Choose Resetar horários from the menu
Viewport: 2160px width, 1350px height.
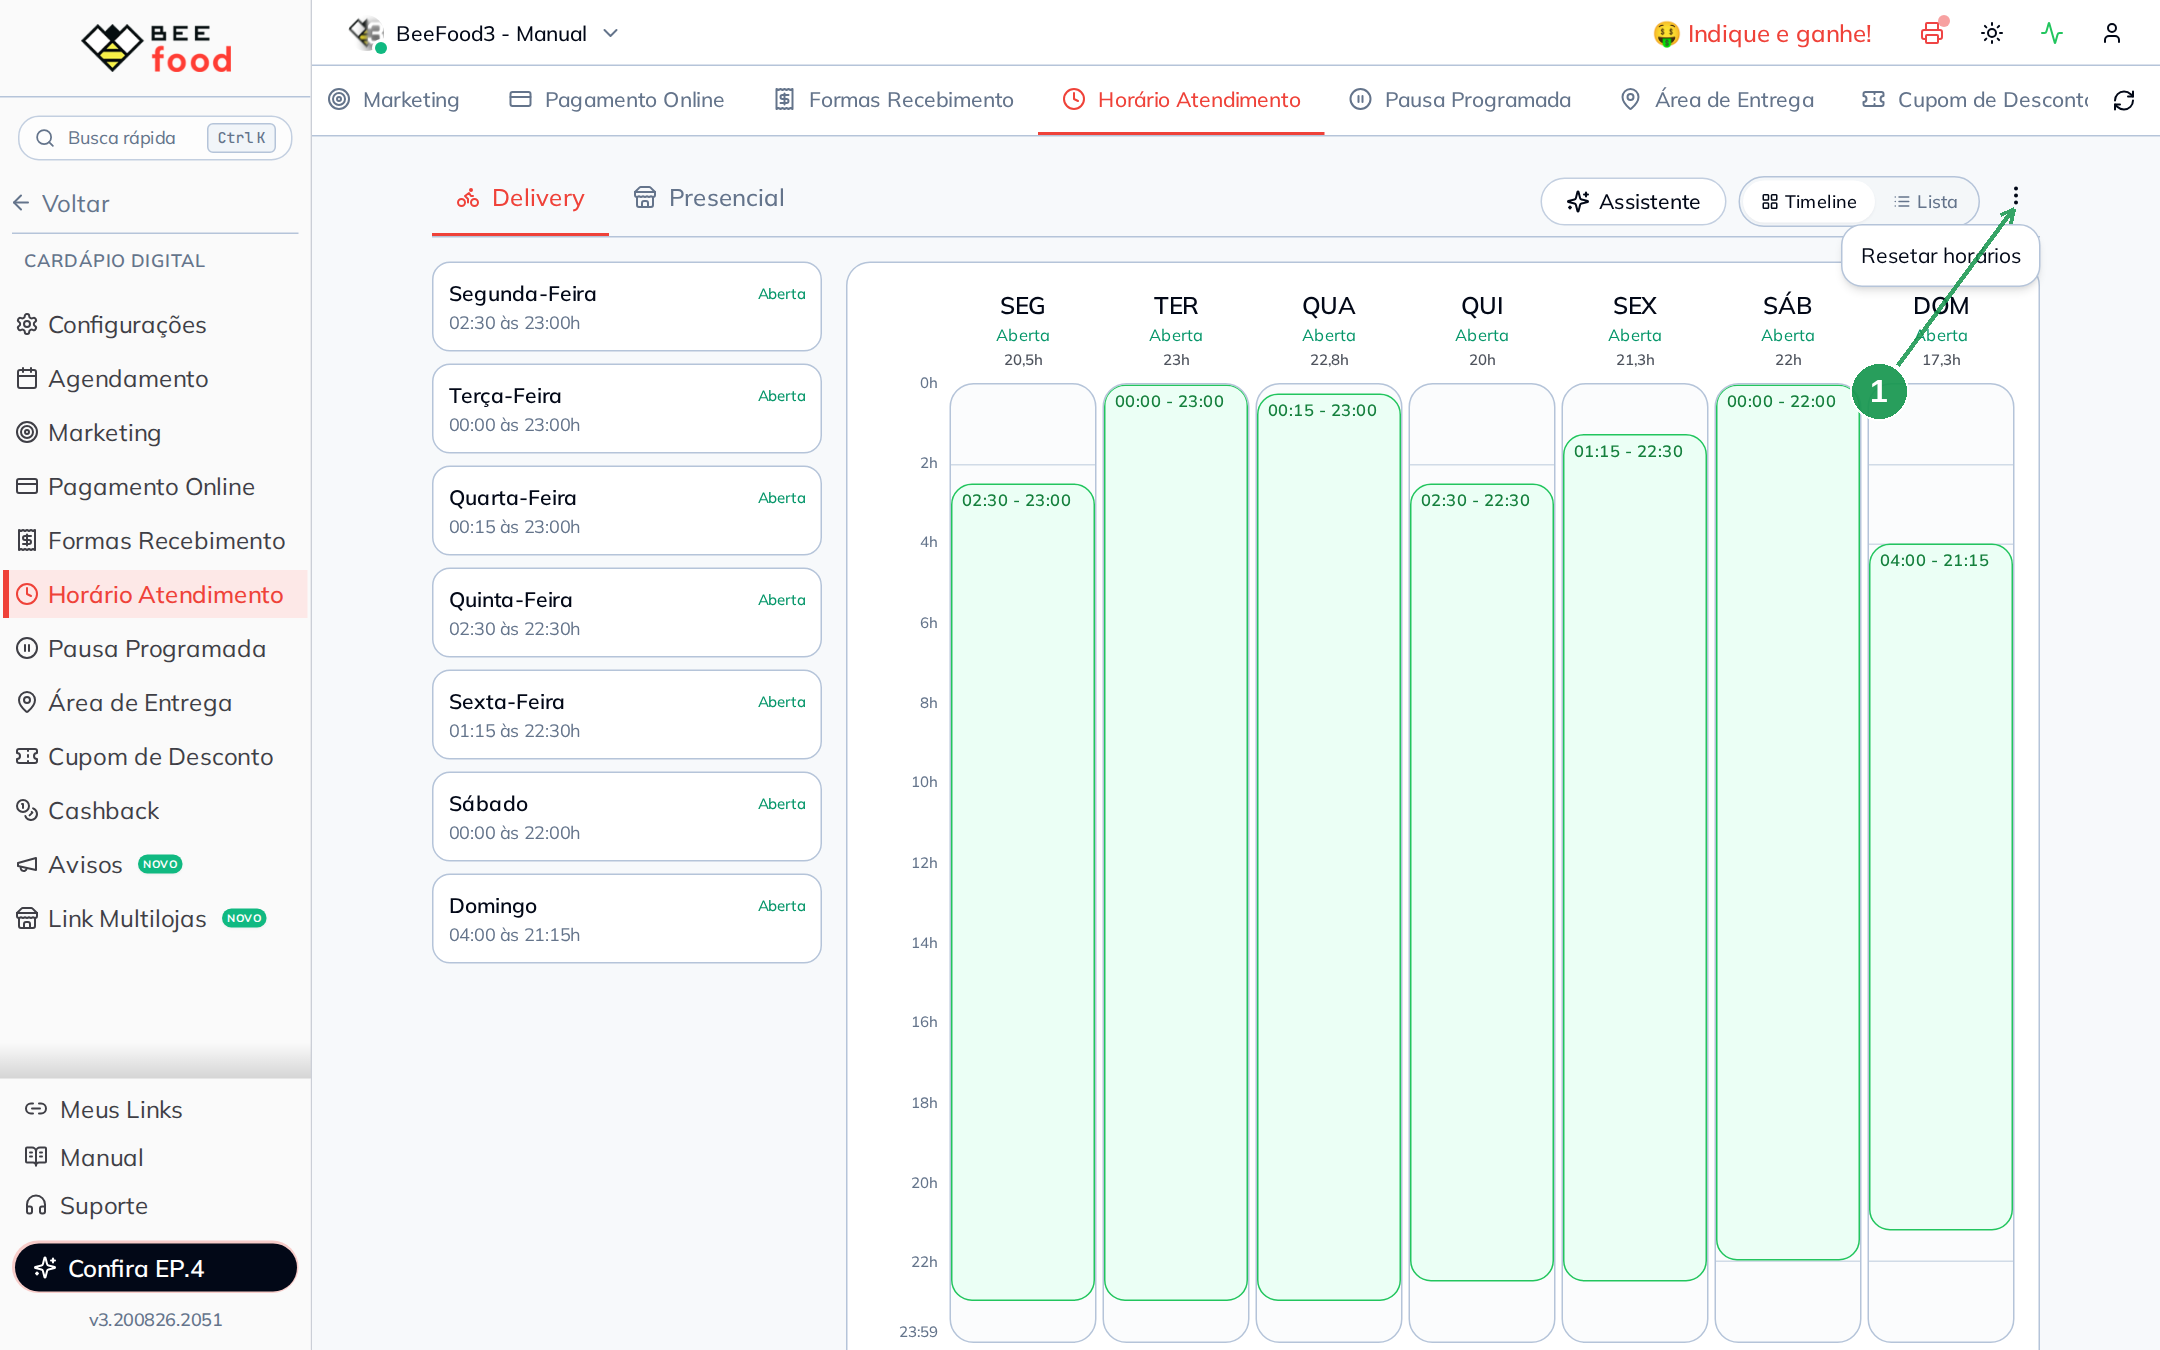coord(1940,256)
